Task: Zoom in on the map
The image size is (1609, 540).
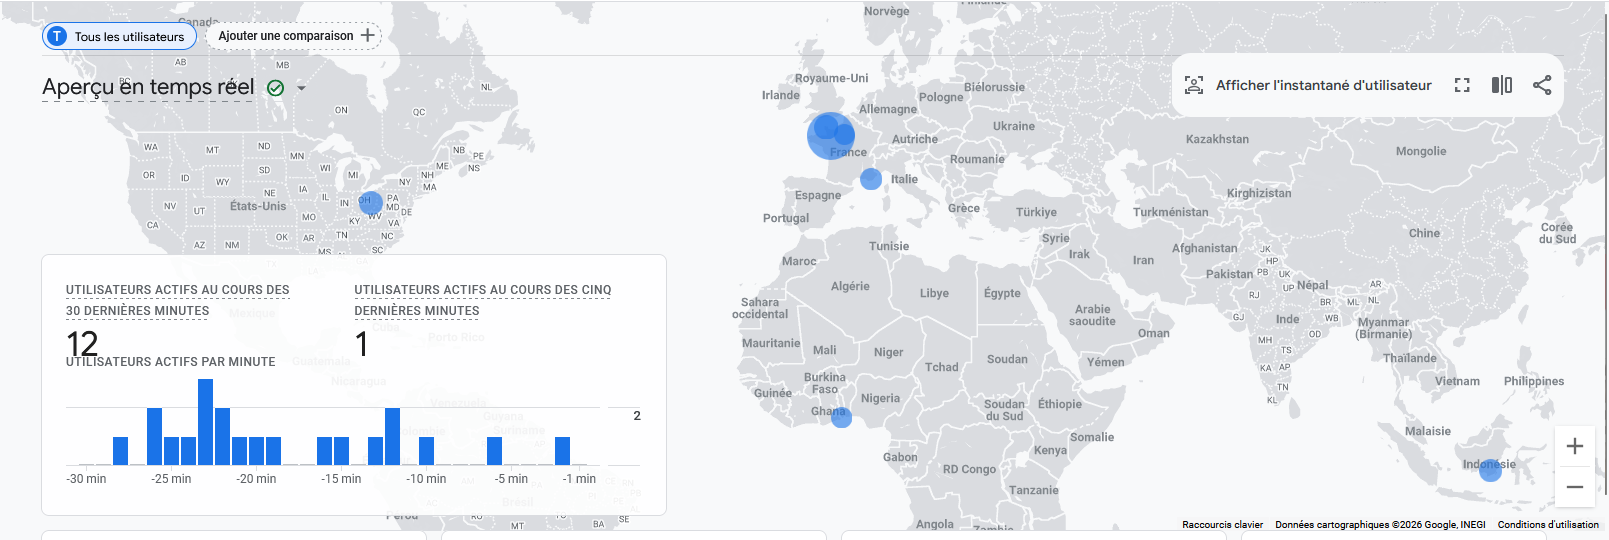Action: [1574, 446]
